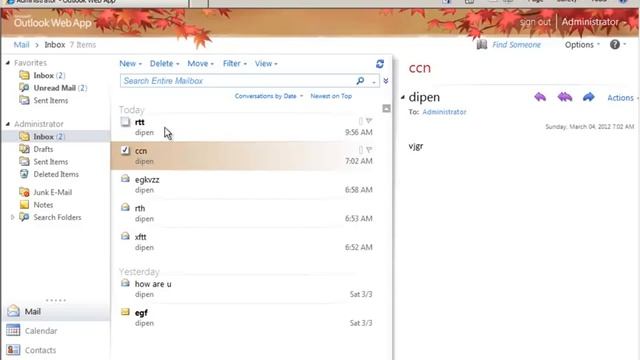Viewport: 640px width, 360px height.
Task: Click Reply All double arrow icon
Action: click(x=564, y=97)
